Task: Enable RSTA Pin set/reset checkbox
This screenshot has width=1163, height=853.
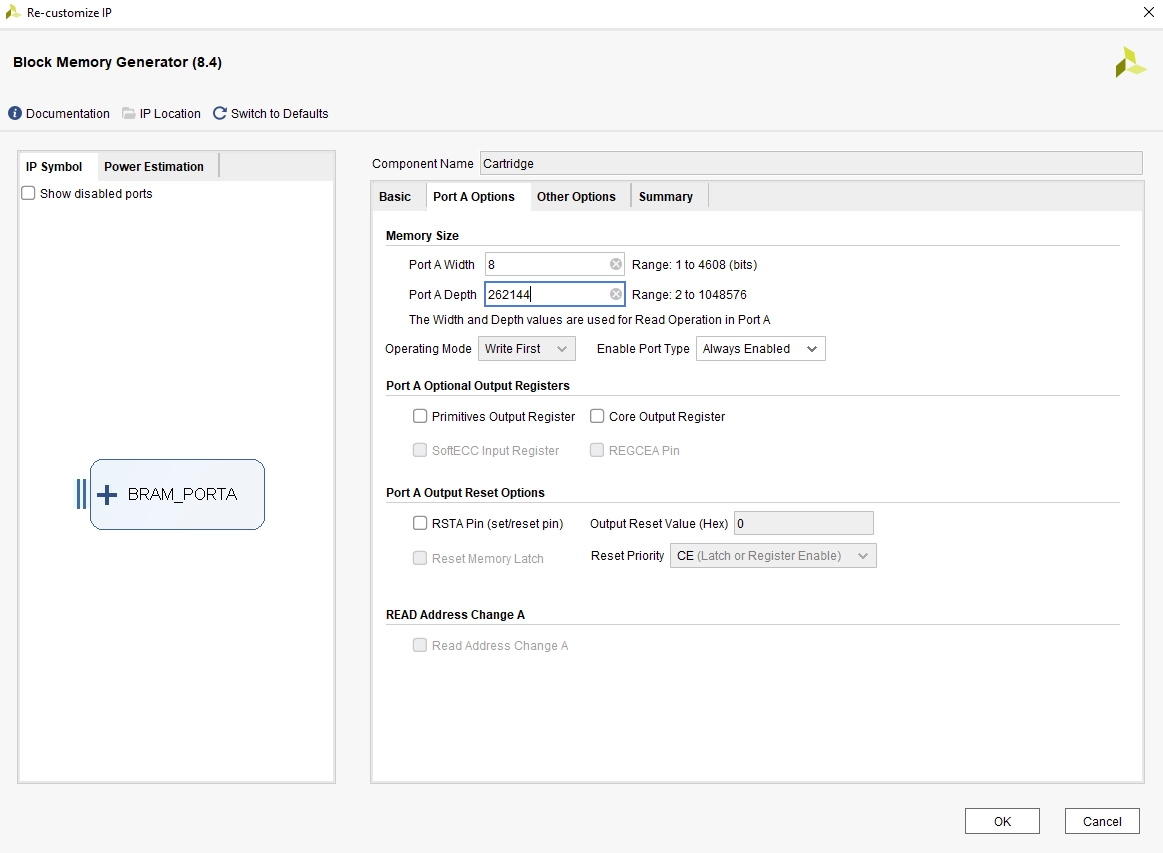Action: (420, 523)
